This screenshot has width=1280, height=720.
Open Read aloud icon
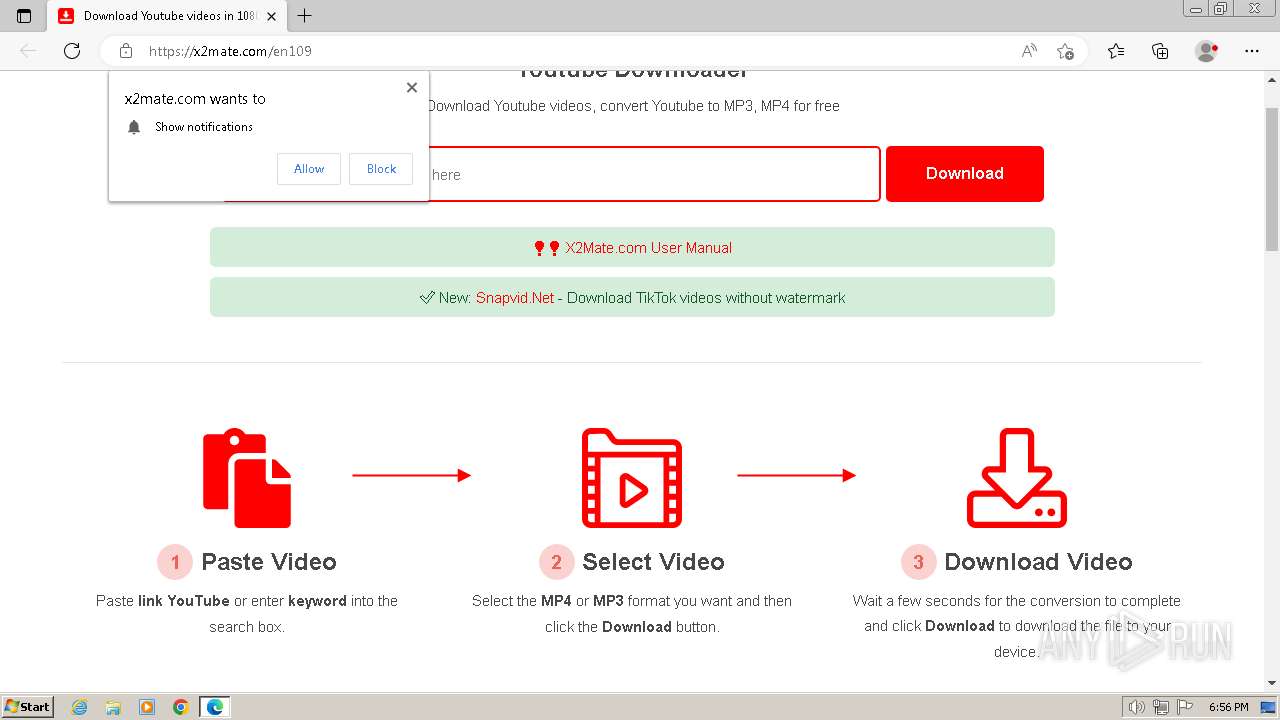pos(1029,51)
